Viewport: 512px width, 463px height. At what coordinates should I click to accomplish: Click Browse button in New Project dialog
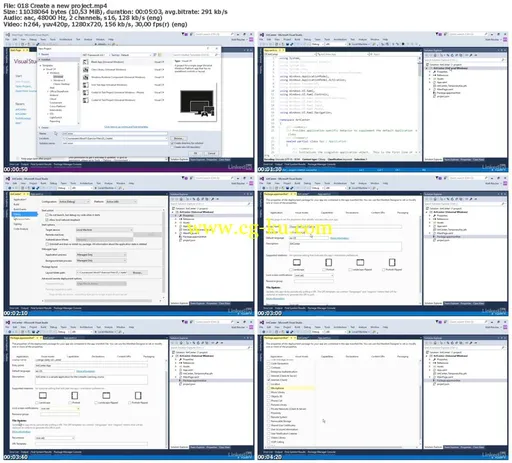click(178, 138)
